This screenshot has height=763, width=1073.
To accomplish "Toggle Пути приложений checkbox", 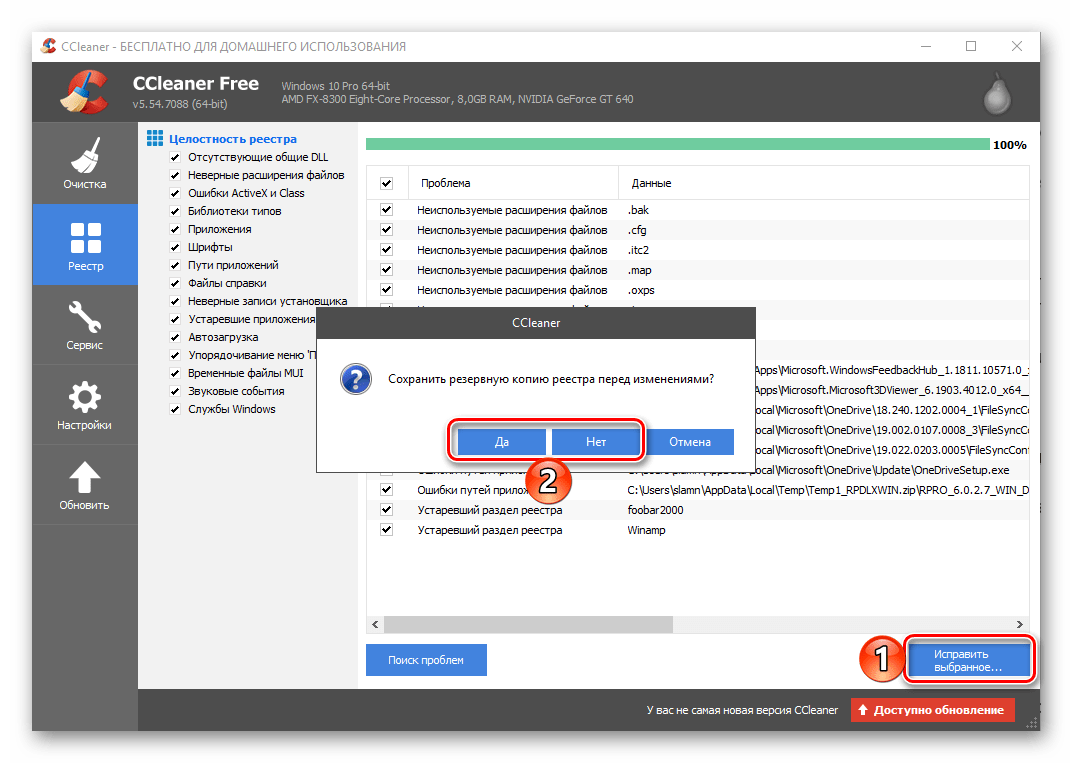I will click(175, 266).
